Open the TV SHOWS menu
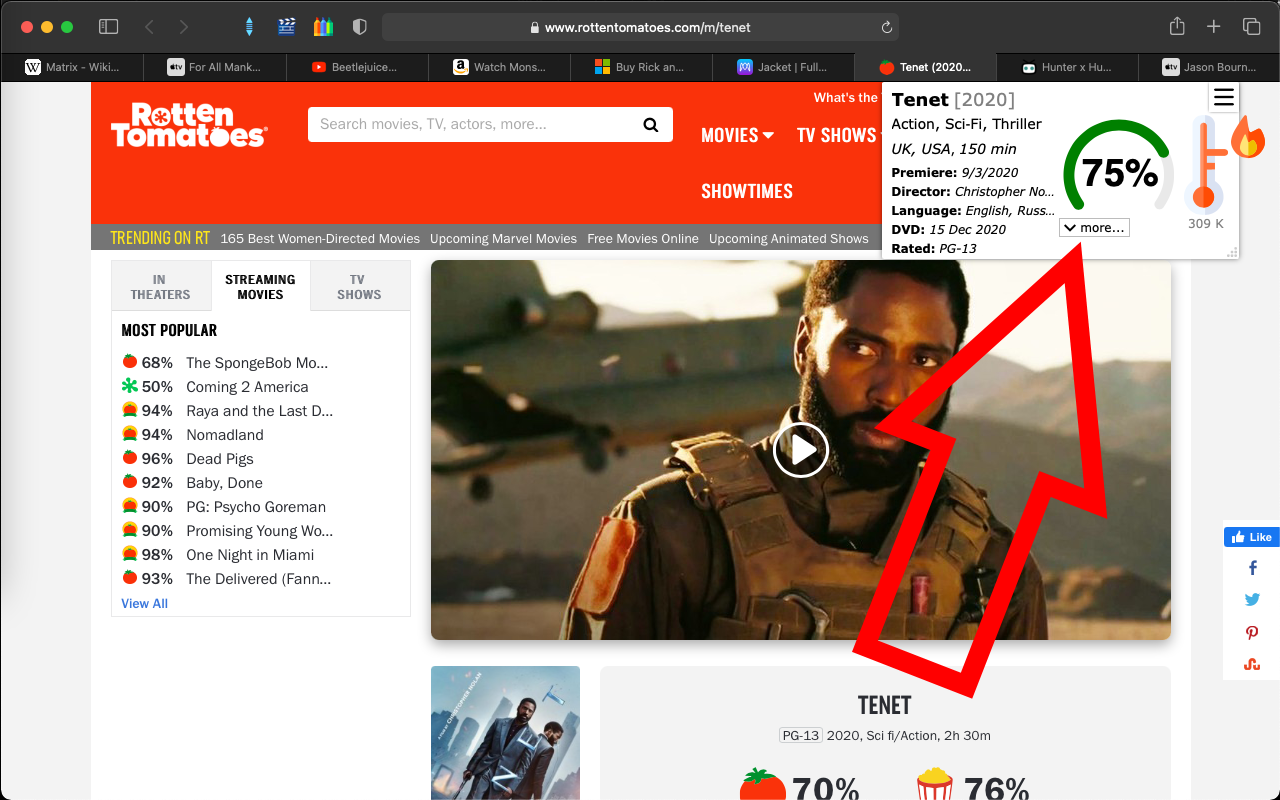The image size is (1280, 800). (837, 135)
